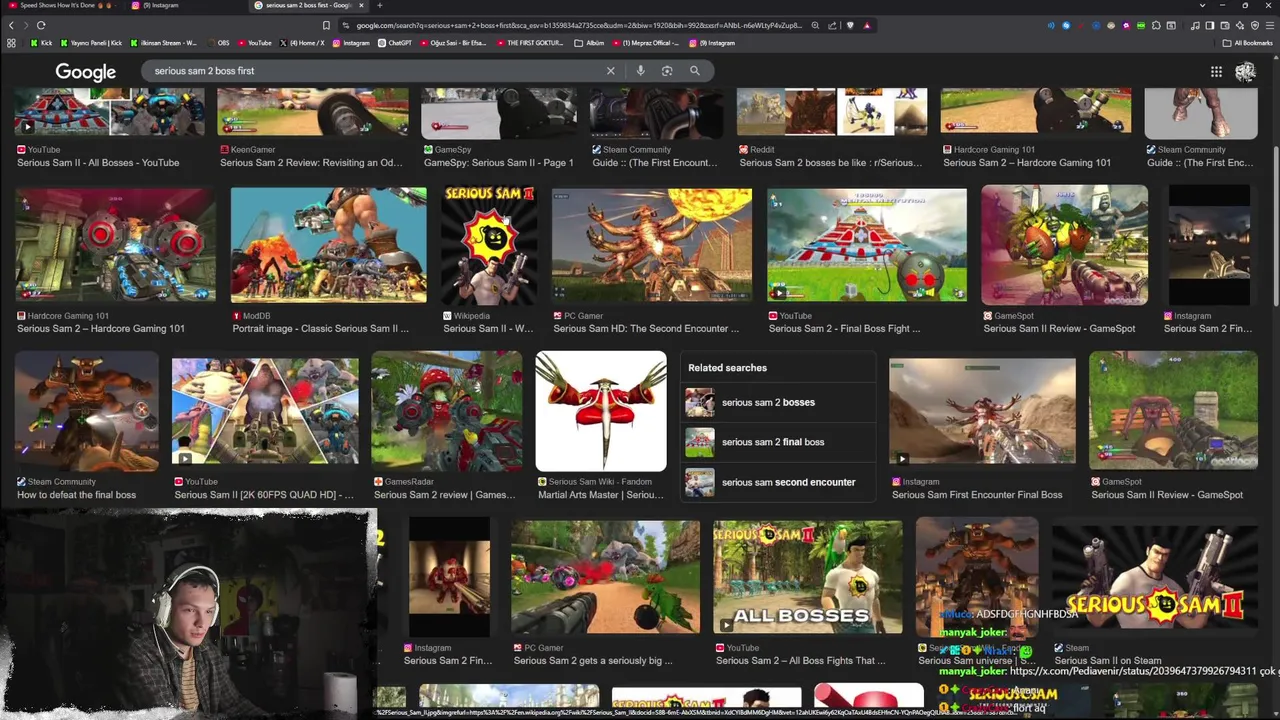Expand the Albüm bookmarks folder

click(589, 43)
